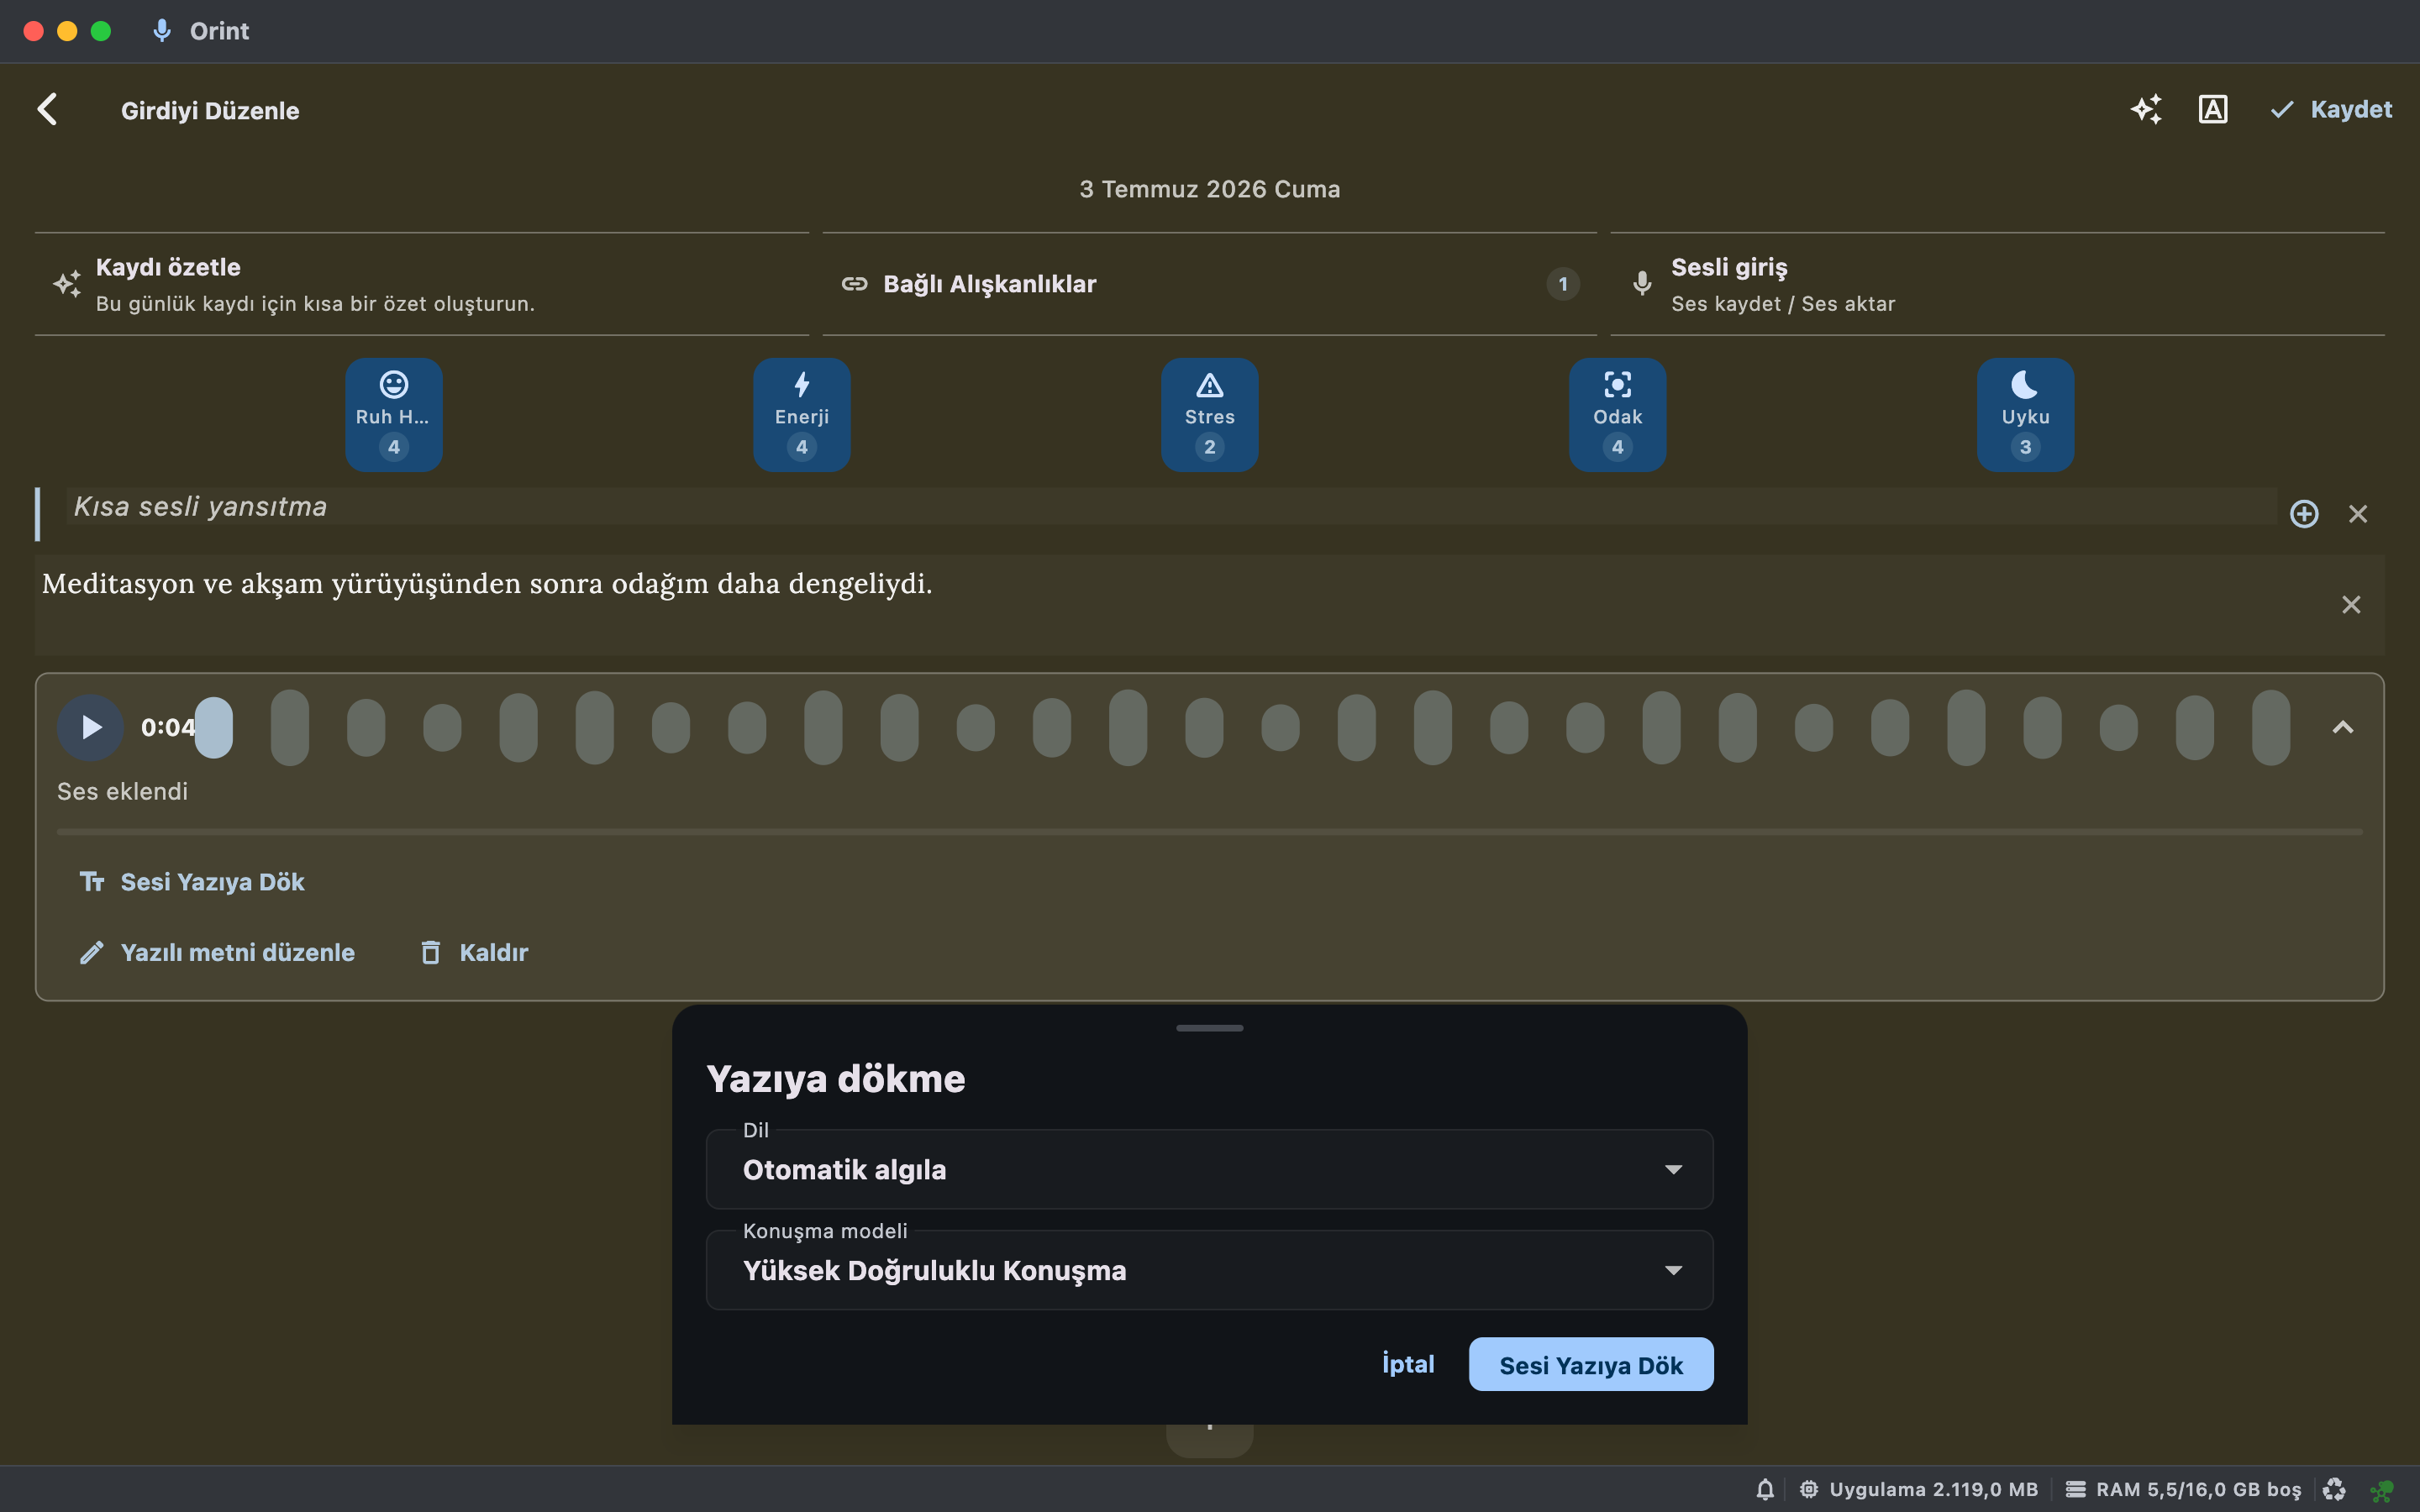2420x1512 pixels.
Task: Click 0:04 audio duration label
Action: [167, 727]
